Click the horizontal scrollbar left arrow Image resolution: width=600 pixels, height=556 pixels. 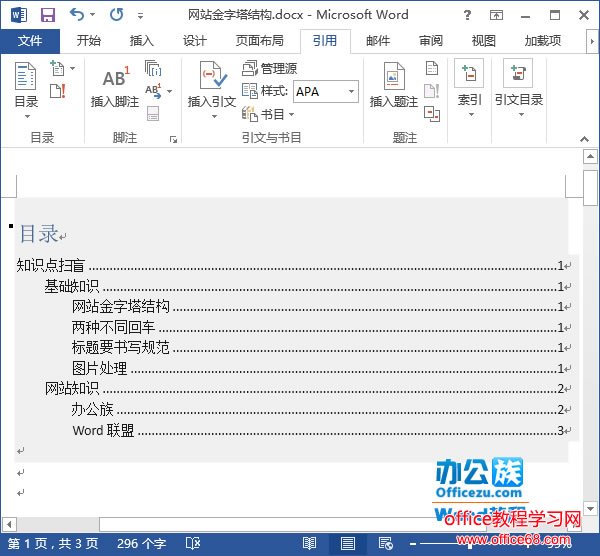click(x=9, y=524)
